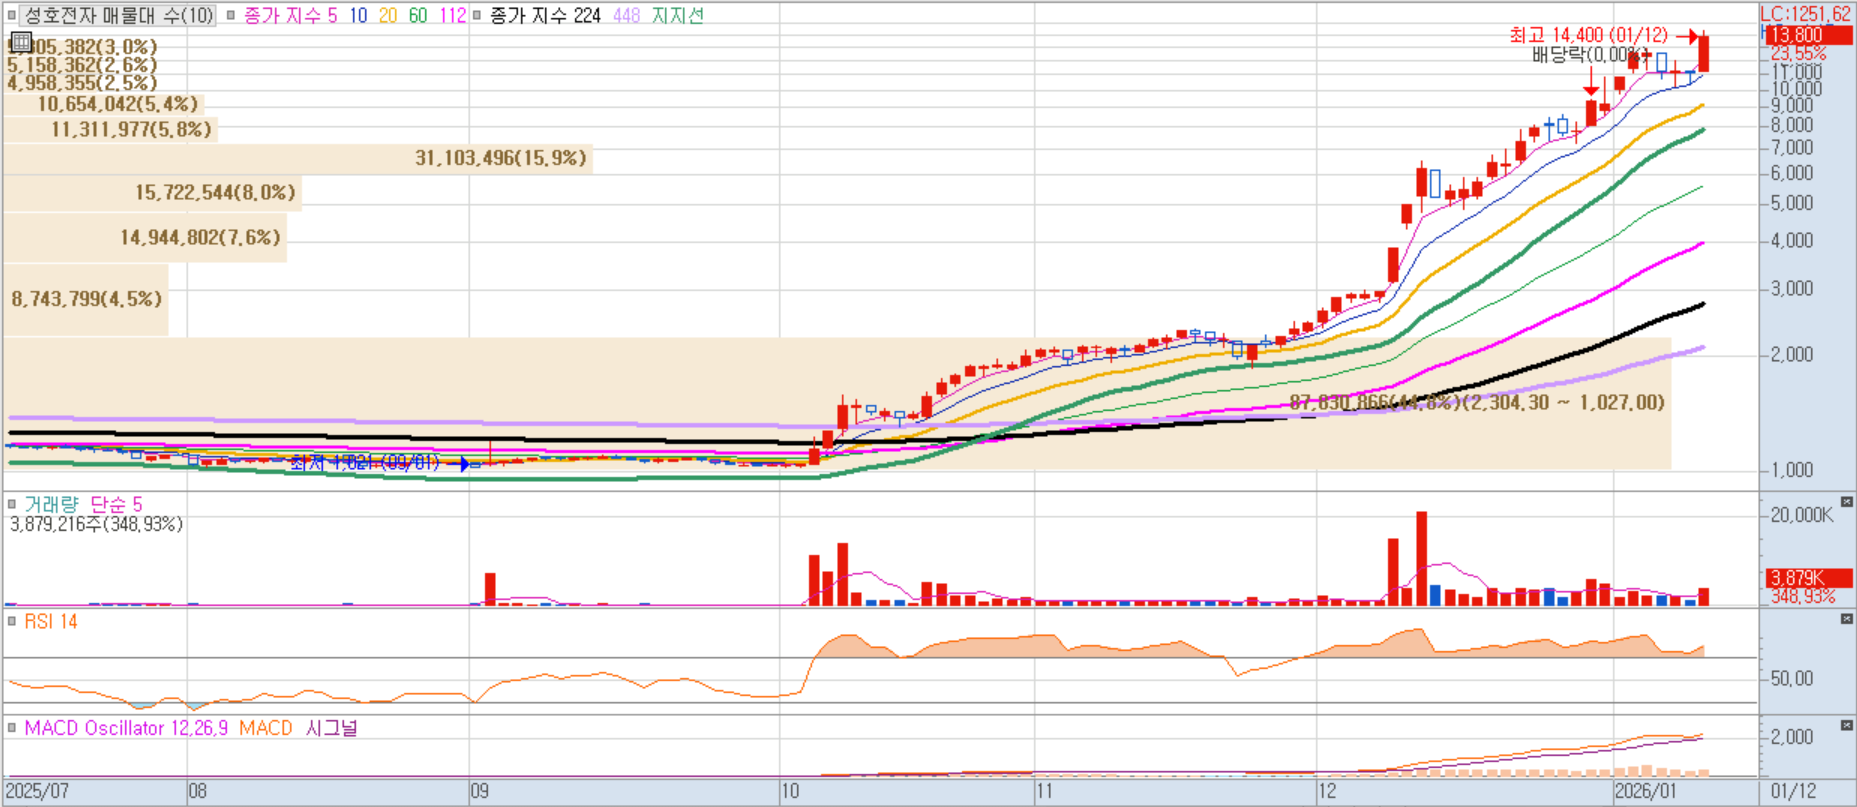Close the 거래량 volume panel
Screen dimensions: 1857x807
pyautogui.click(x=1846, y=502)
